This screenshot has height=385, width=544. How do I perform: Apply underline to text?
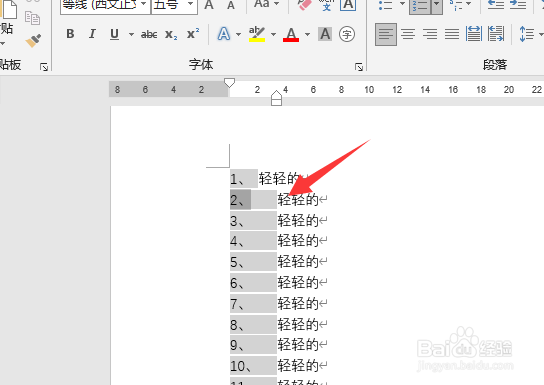pos(114,34)
